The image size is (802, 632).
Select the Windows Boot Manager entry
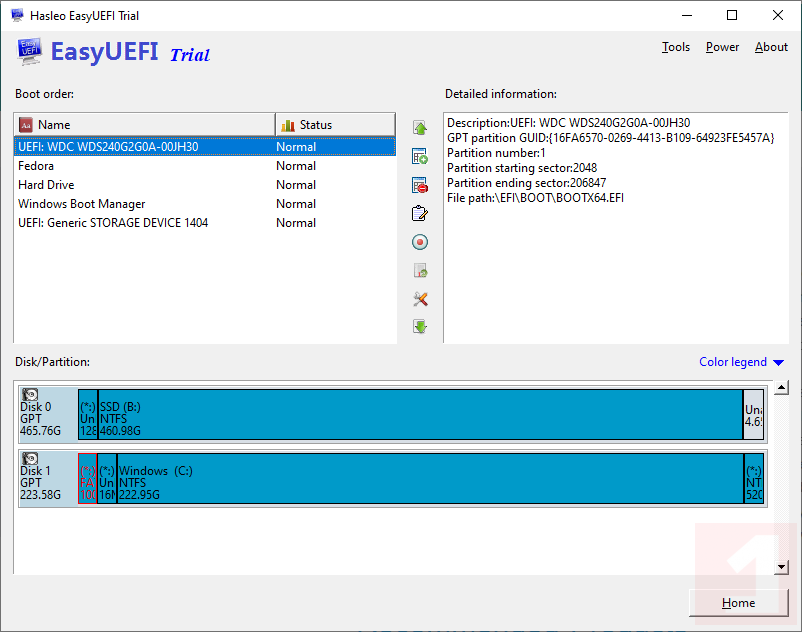(x=205, y=204)
